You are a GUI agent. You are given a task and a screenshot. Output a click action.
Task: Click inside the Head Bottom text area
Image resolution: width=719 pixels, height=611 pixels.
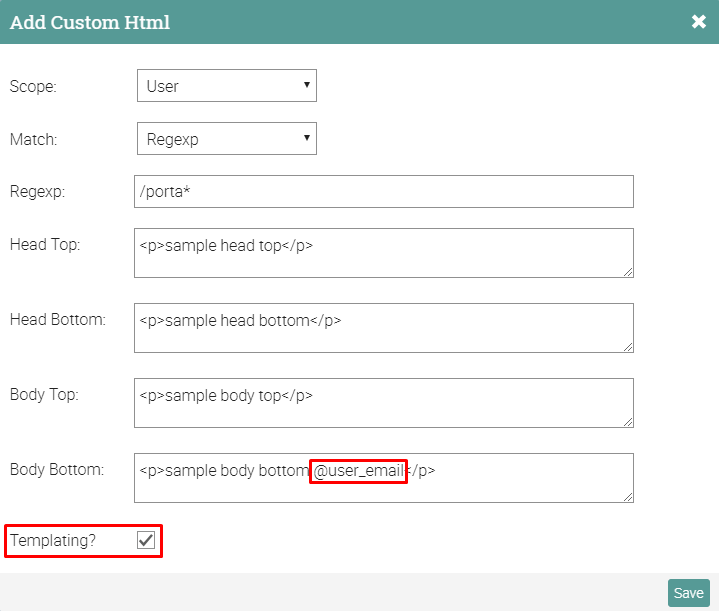tap(383, 328)
